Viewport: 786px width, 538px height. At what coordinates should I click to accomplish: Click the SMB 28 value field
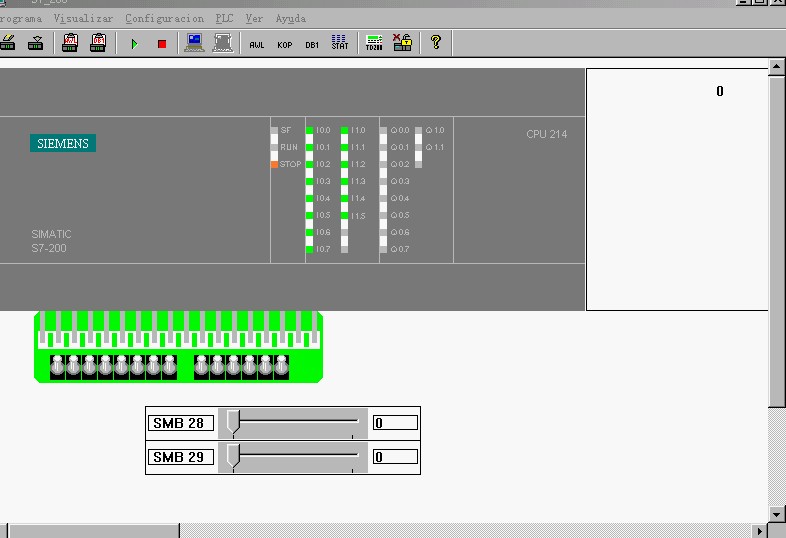(x=395, y=423)
